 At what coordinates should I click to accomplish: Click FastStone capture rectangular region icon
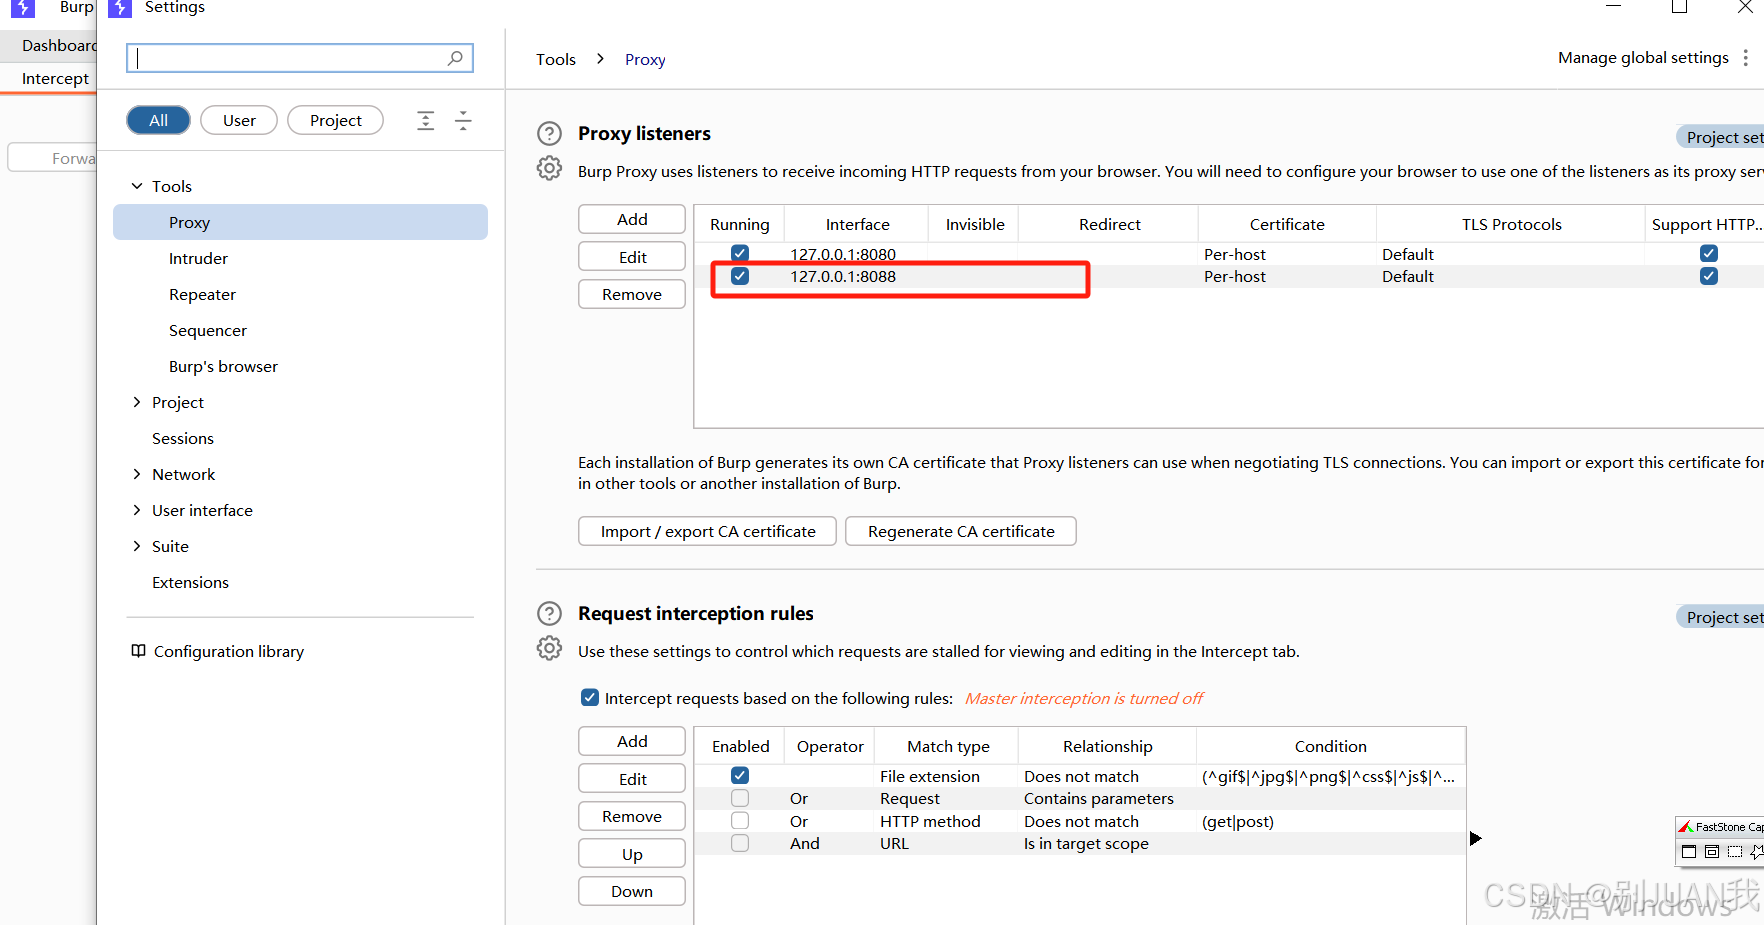[1735, 852]
